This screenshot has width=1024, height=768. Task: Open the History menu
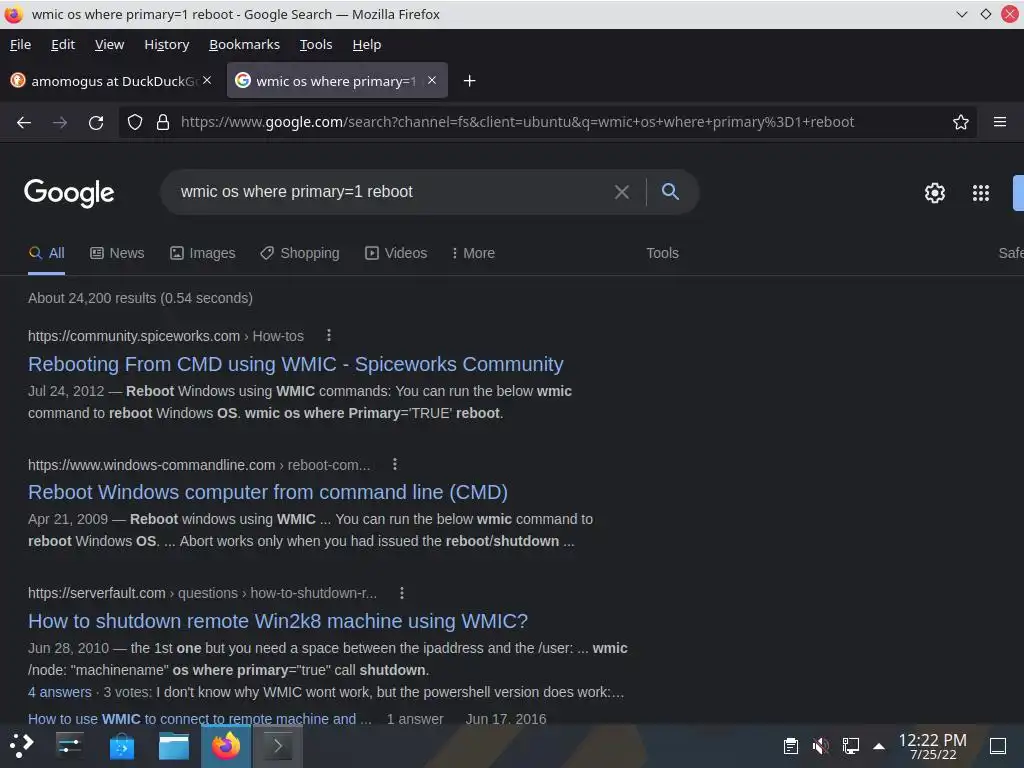coord(167,44)
